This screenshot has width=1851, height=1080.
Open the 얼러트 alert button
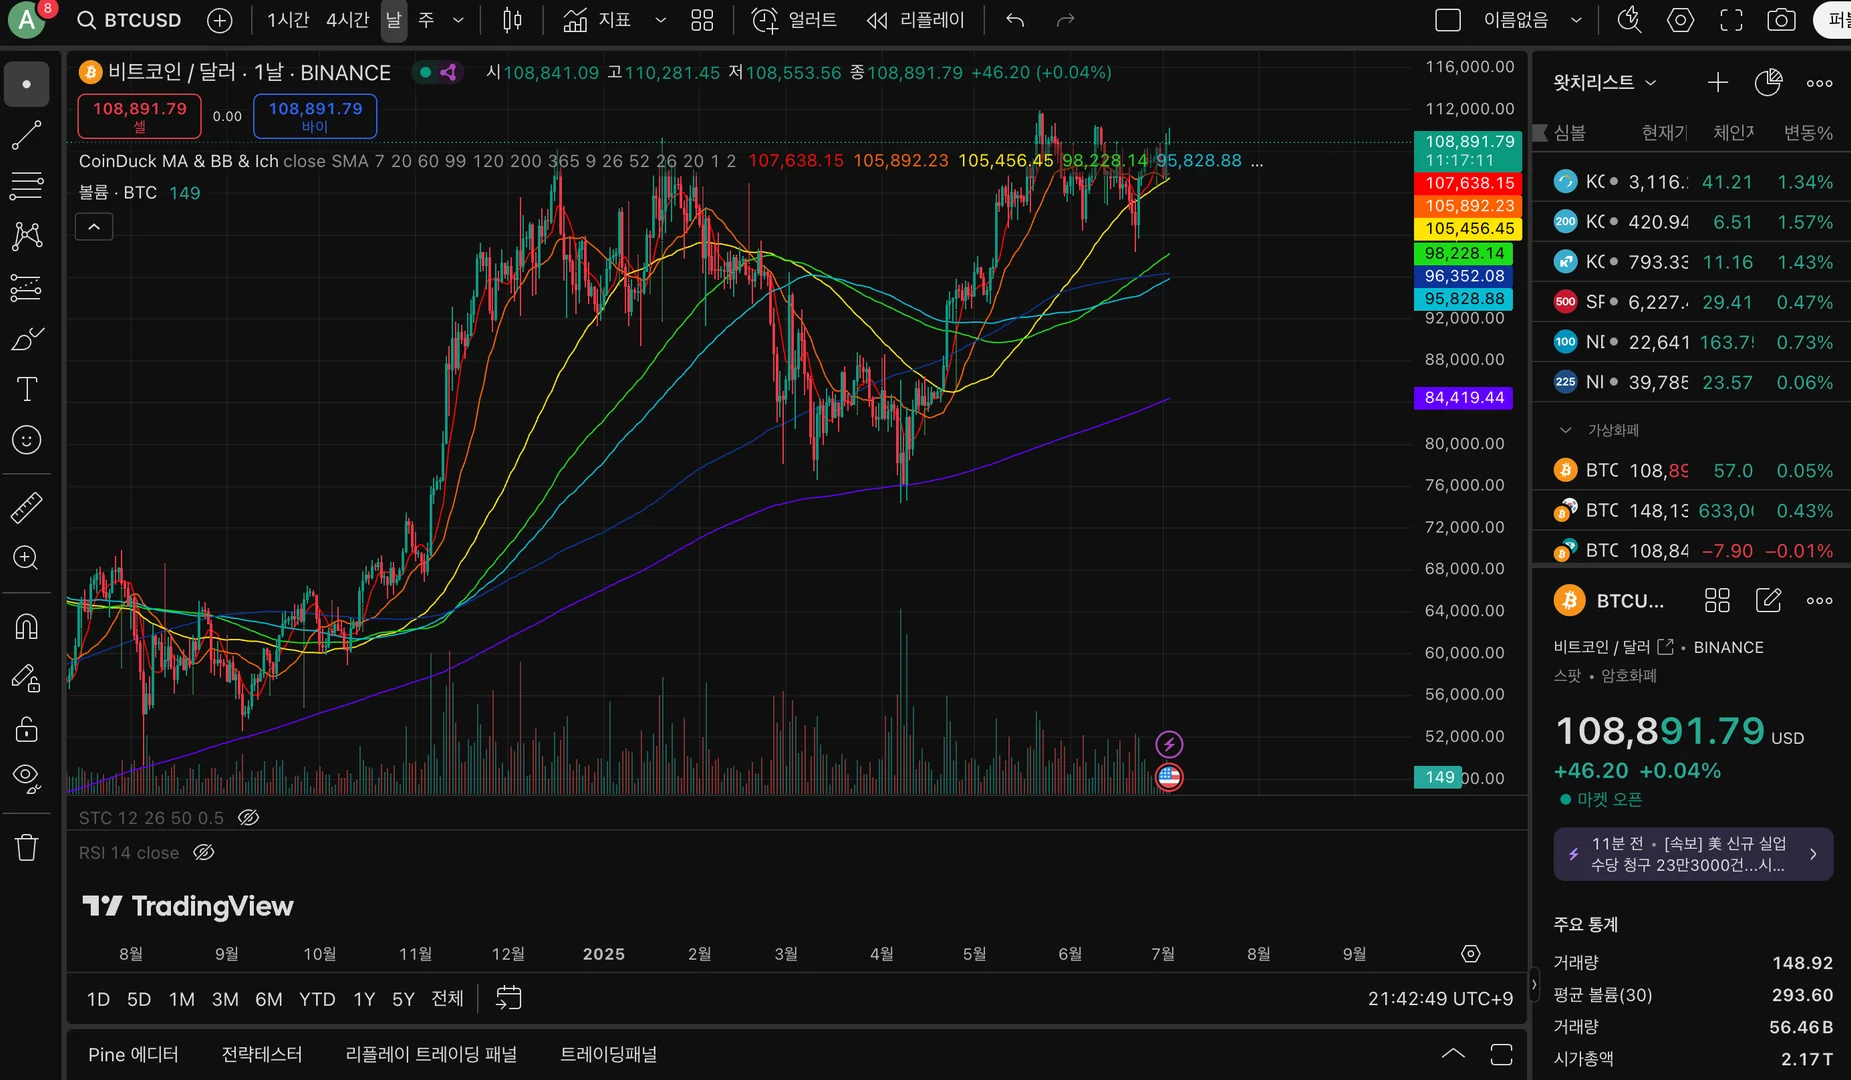coord(794,20)
